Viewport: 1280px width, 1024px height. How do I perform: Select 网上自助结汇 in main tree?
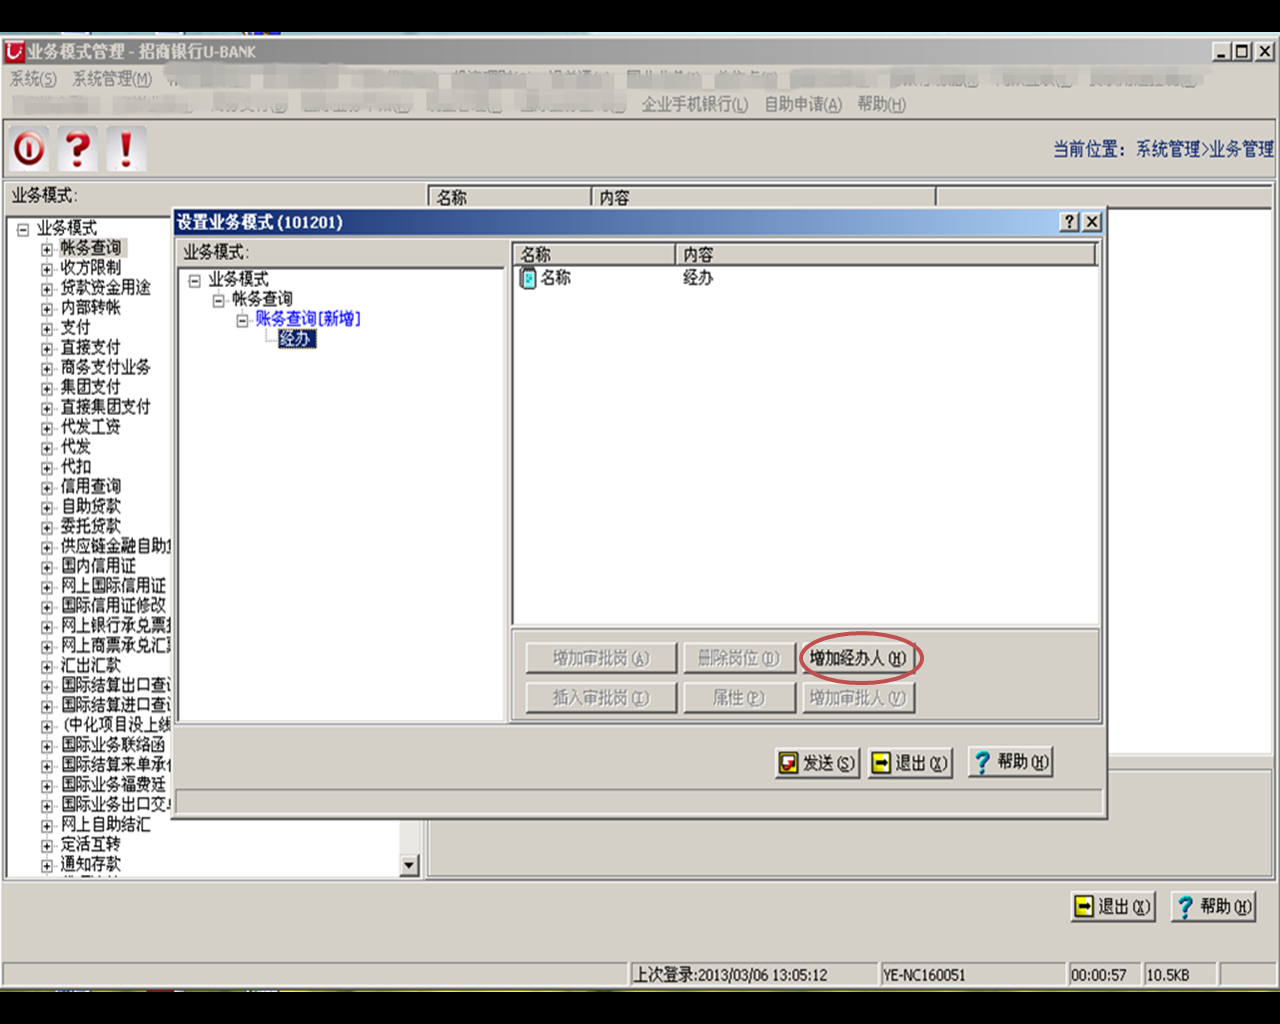(106, 825)
